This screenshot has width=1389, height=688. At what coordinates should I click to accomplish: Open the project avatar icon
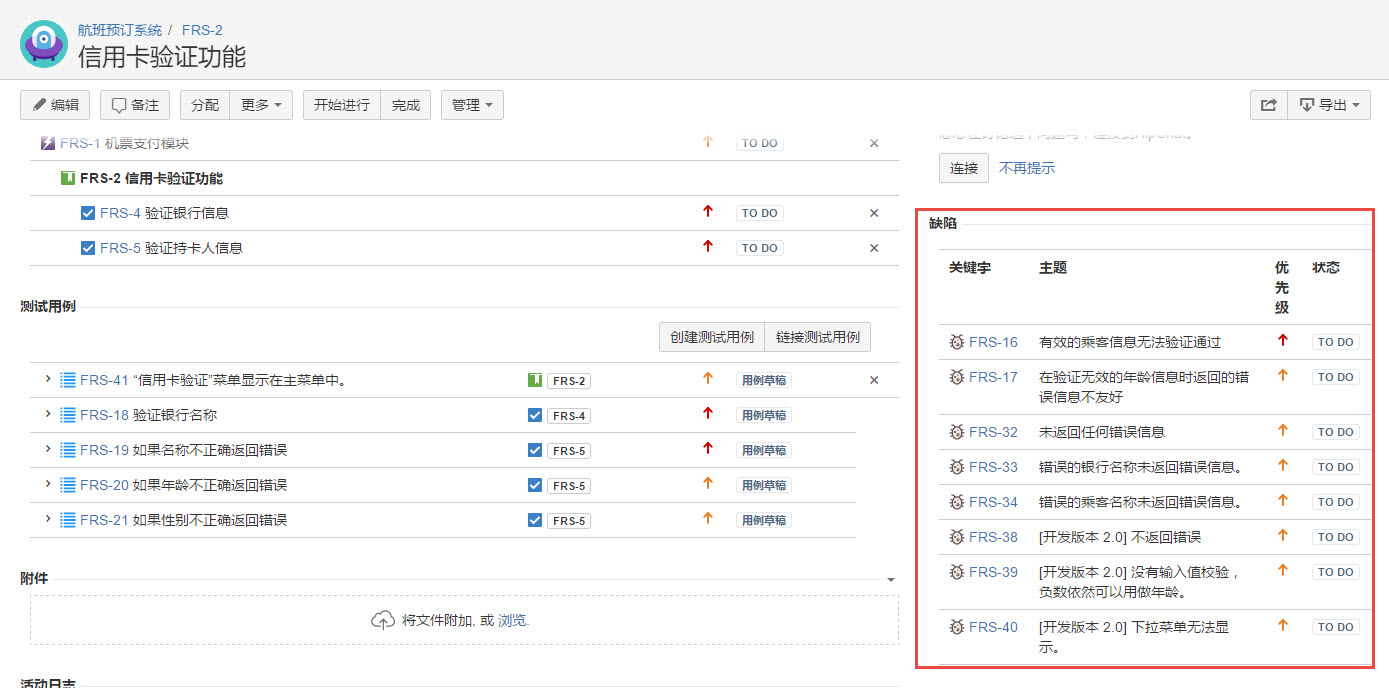point(43,43)
